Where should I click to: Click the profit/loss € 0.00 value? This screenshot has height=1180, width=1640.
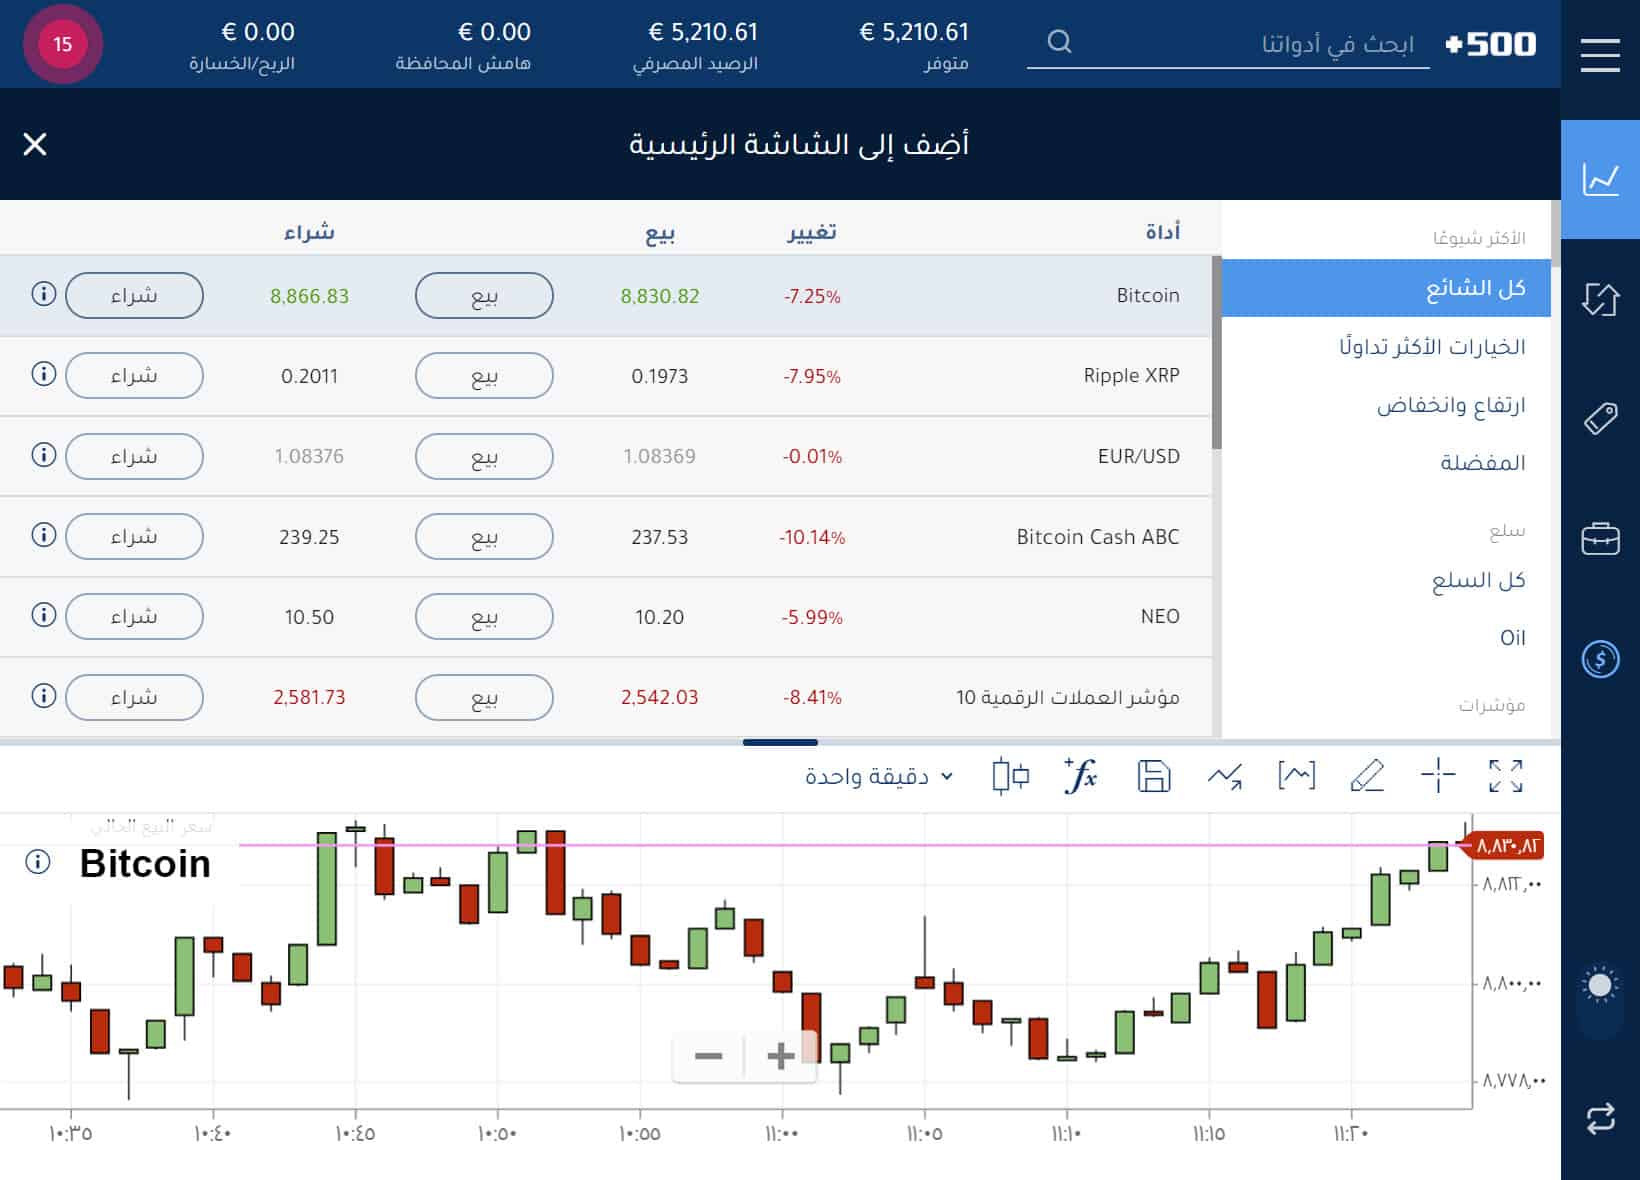258,32
